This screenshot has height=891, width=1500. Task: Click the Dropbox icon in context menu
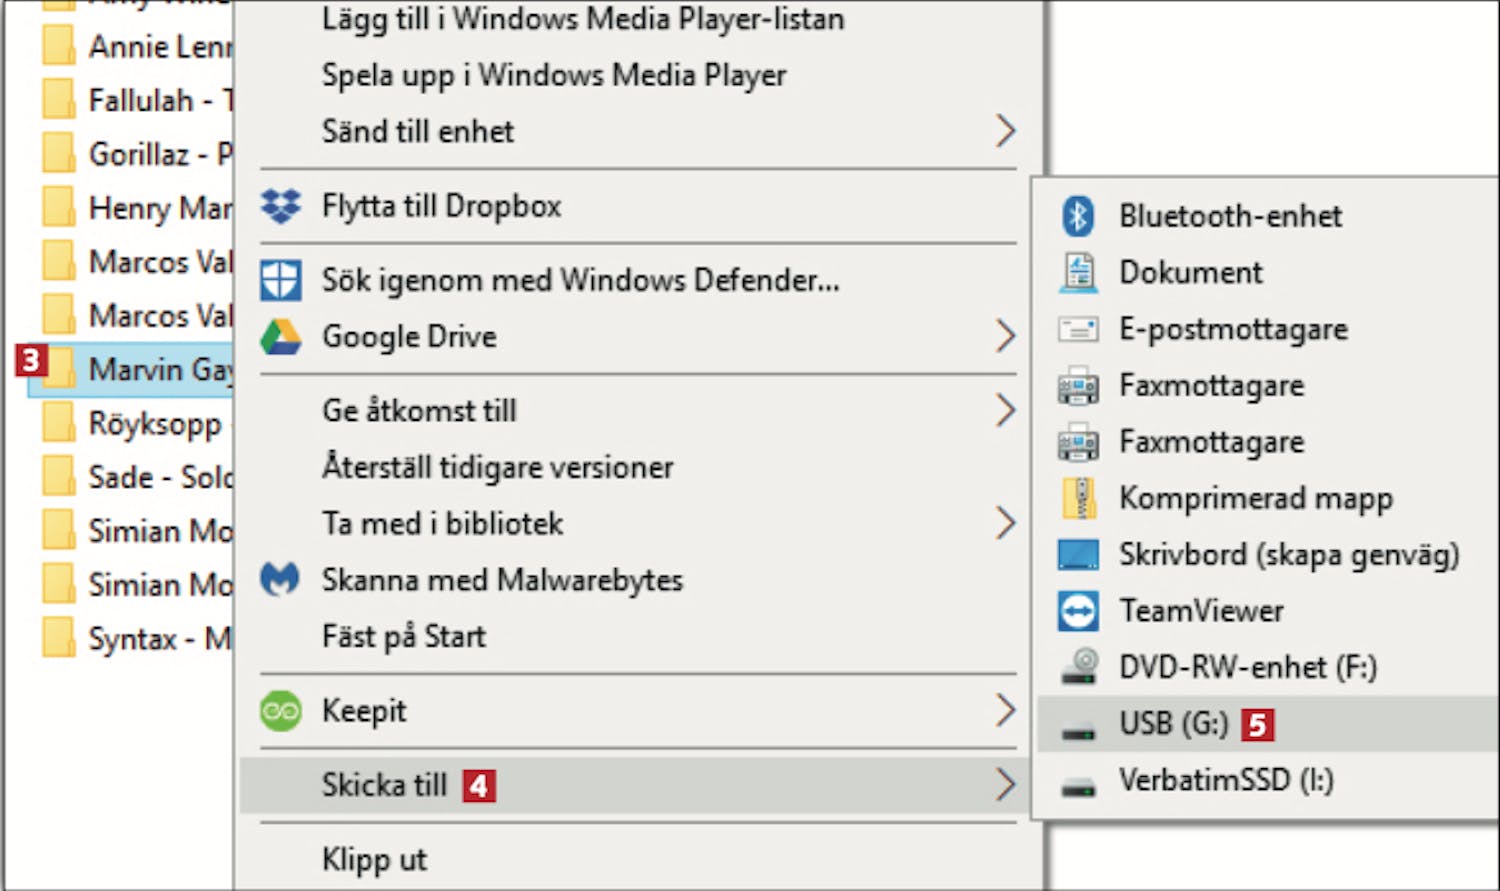281,206
